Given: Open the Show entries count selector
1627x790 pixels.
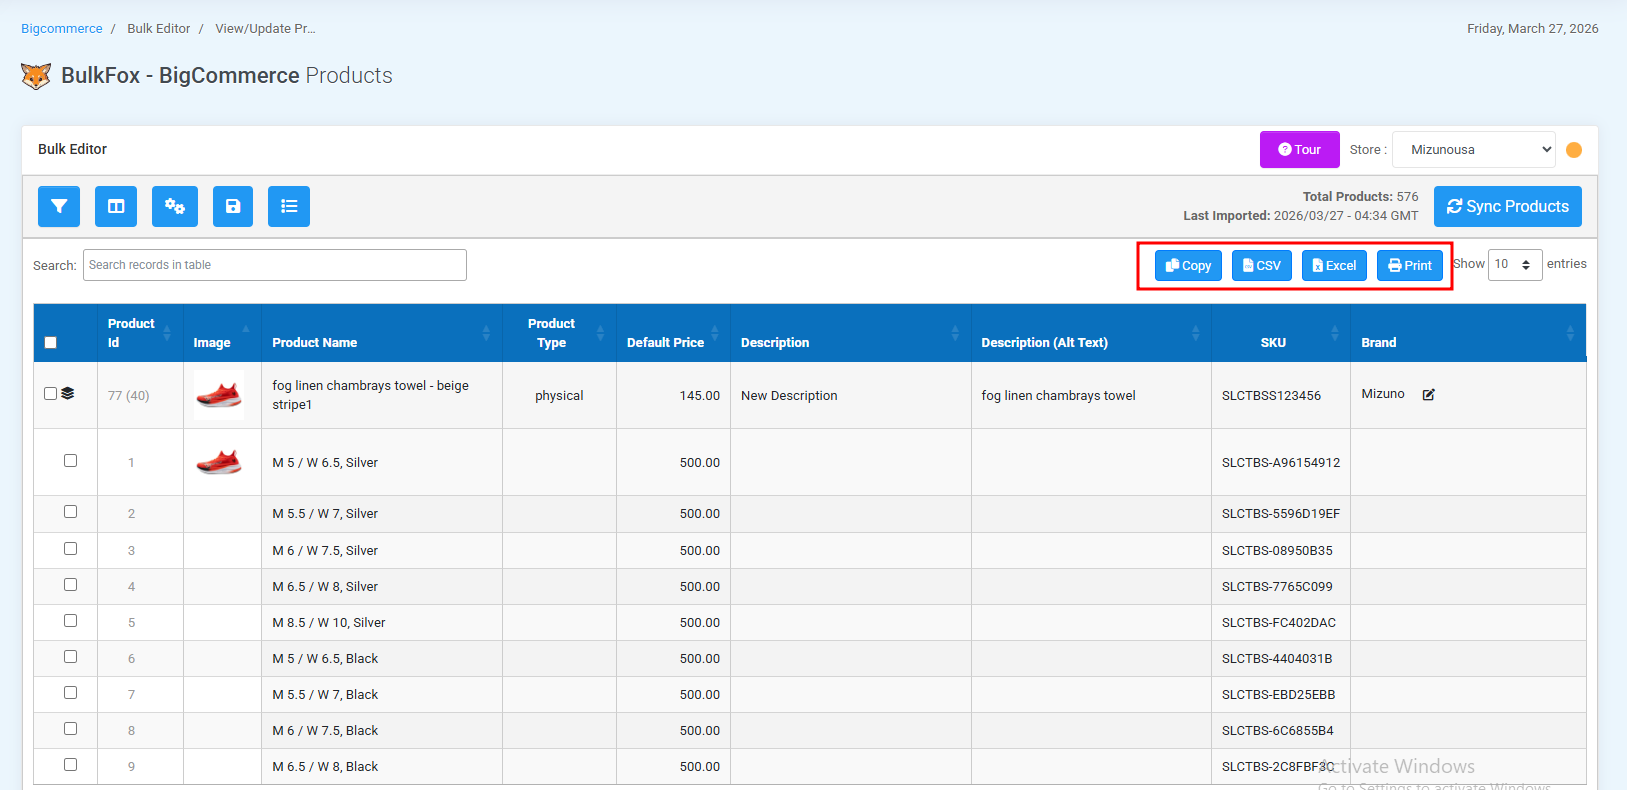Looking at the screenshot, I should (x=1515, y=265).
